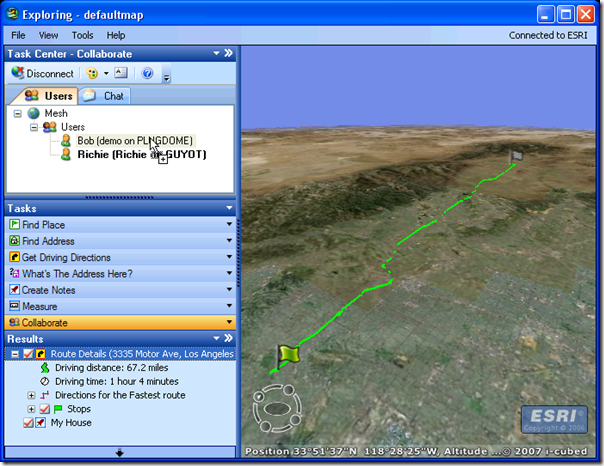
Task: Expand Directions for the Fastest route
Action: (32, 396)
